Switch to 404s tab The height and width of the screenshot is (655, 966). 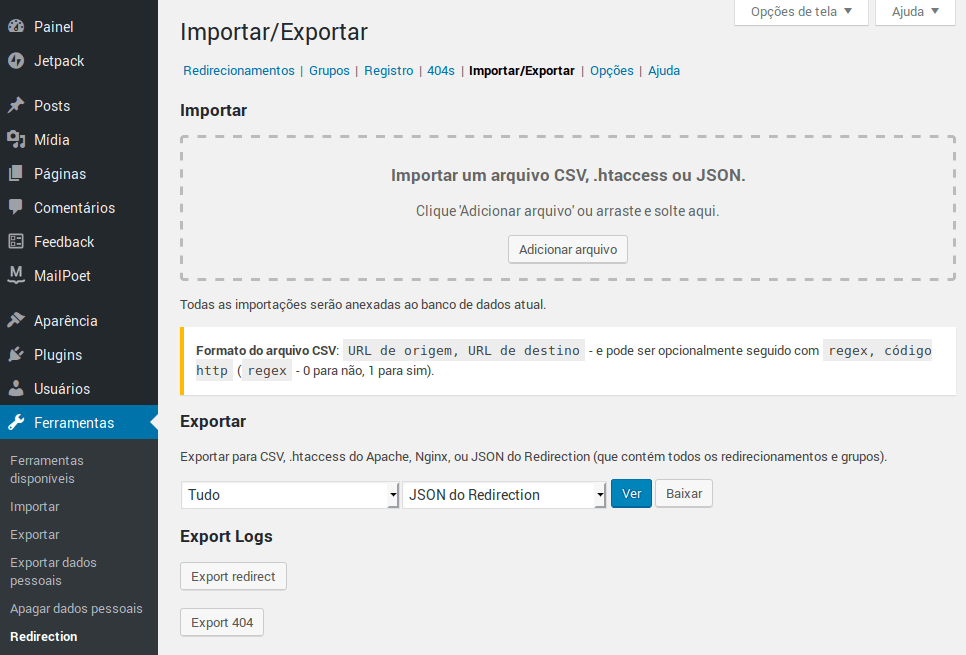(441, 70)
